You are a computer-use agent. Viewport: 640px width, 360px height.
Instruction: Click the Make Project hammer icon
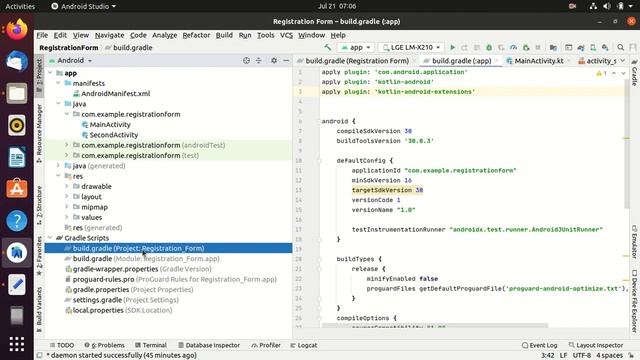pos(327,47)
